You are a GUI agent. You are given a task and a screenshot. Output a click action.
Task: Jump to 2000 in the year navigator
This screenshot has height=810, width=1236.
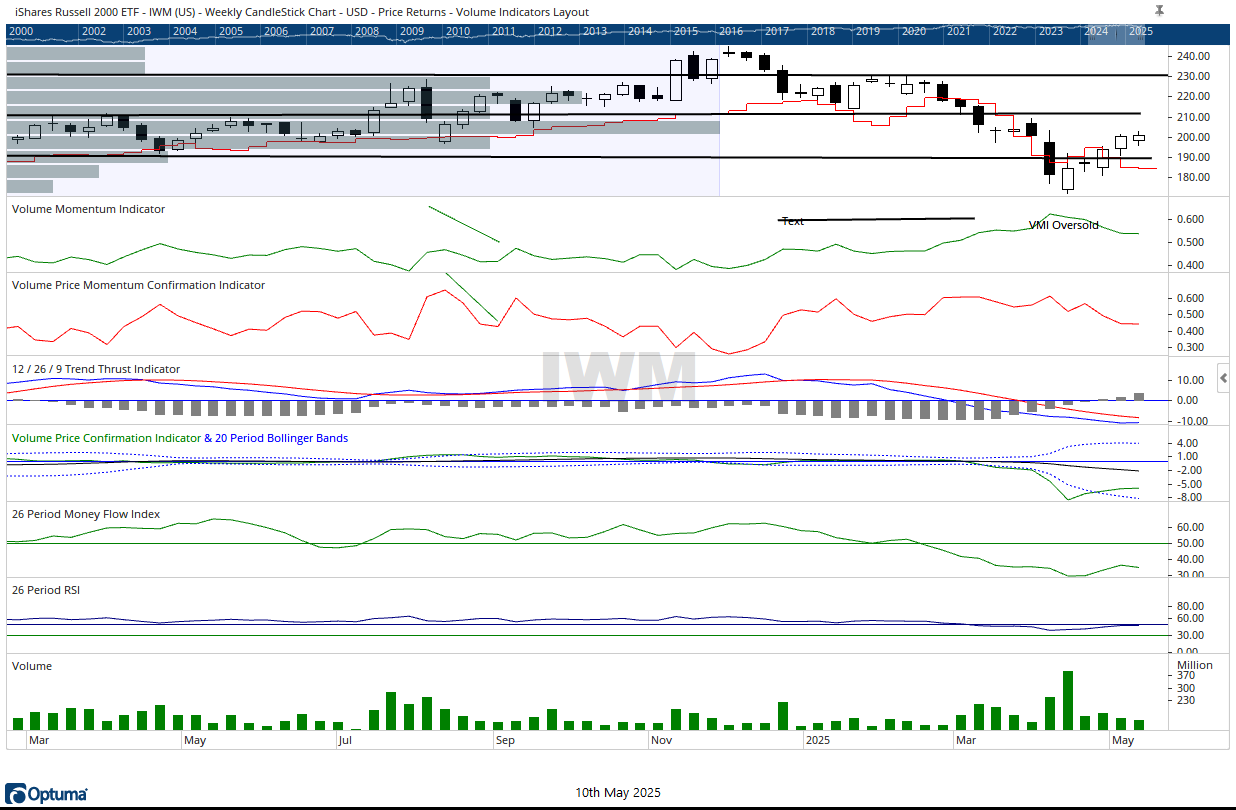point(21,31)
